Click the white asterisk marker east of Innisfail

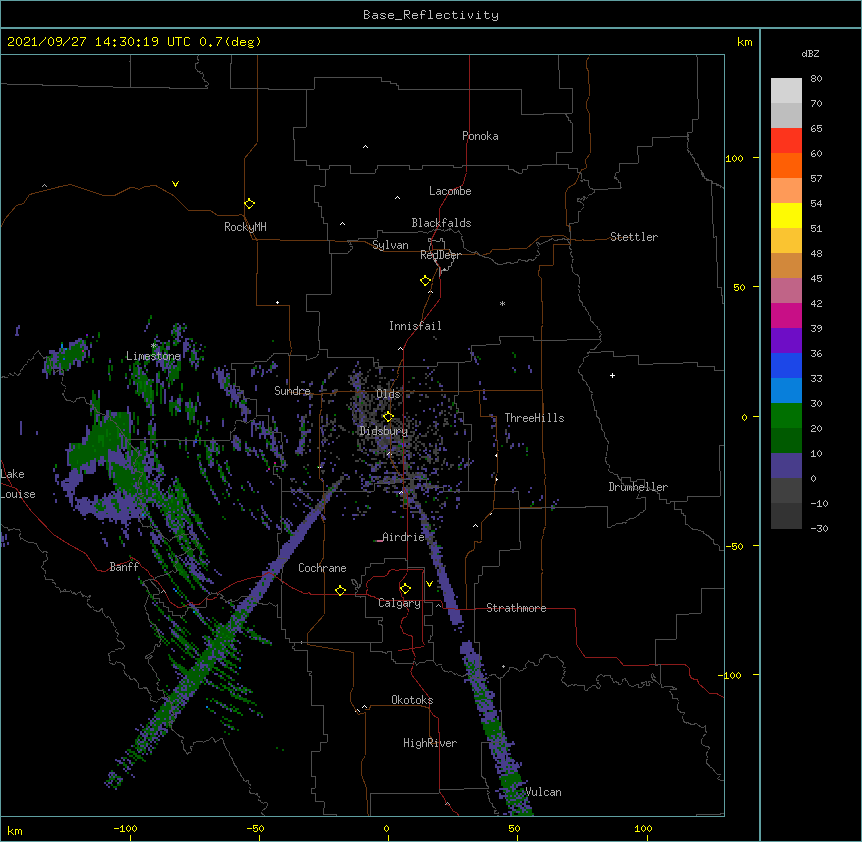[502, 303]
